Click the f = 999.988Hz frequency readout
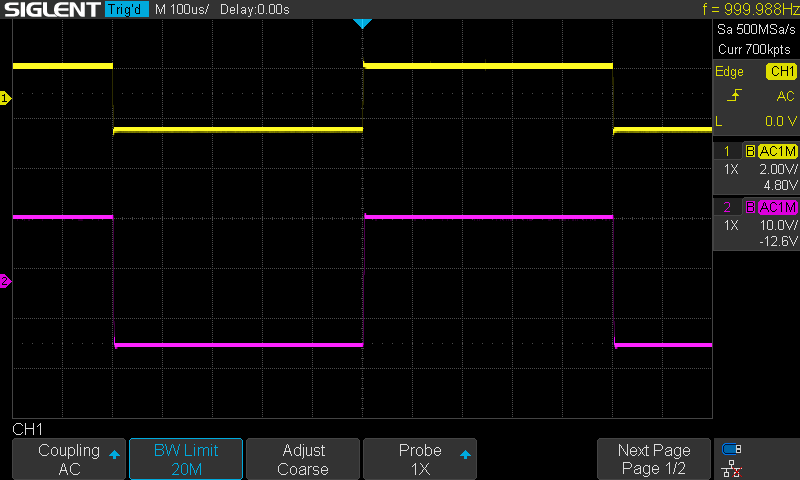Image resolution: width=800 pixels, height=480 pixels. (x=751, y=9)
